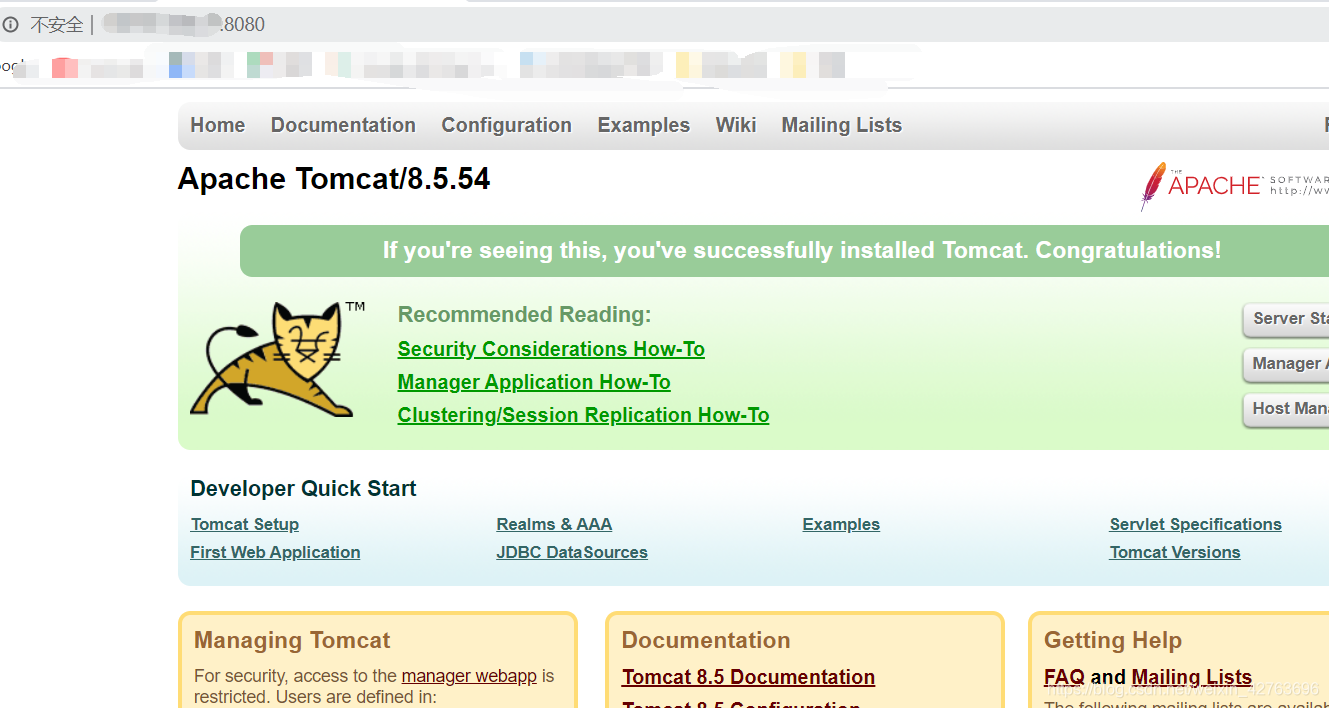Viewport: 1329px width, 708px height.
Task: Open the First Web Application link
Action: click(275, 552)
